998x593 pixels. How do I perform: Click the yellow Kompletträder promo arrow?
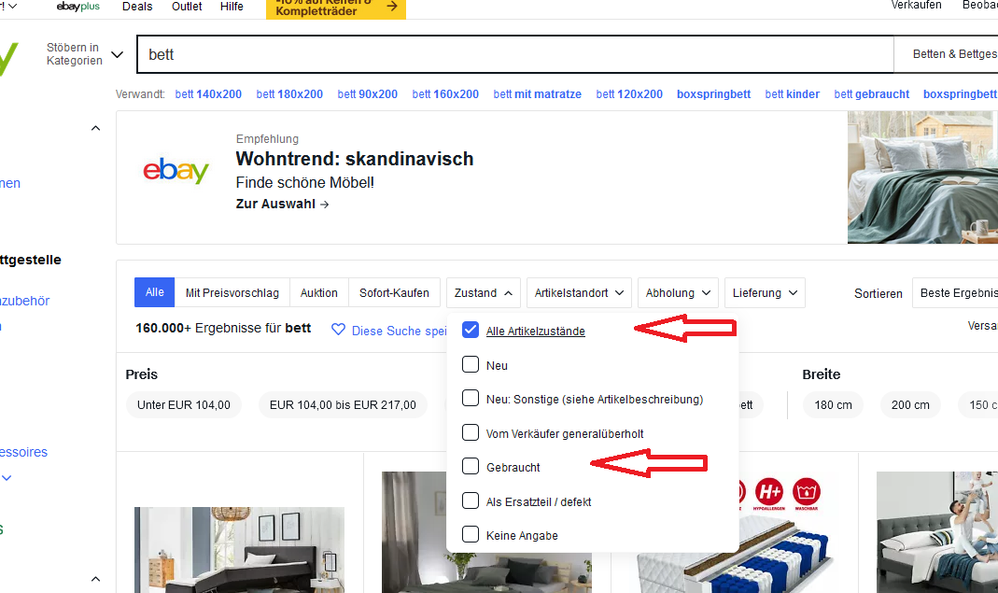coord(392,7)
